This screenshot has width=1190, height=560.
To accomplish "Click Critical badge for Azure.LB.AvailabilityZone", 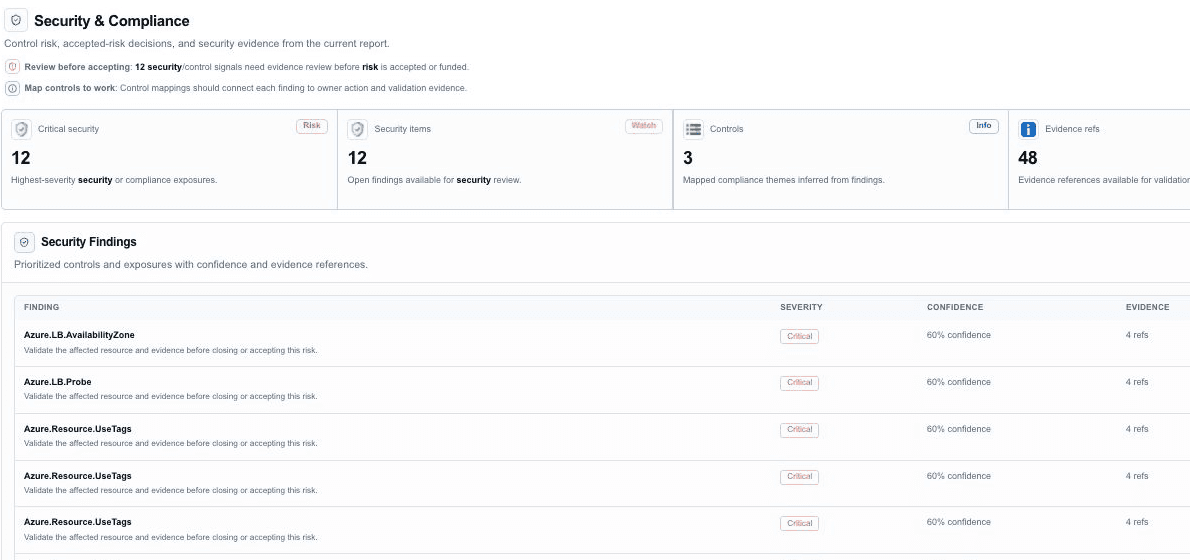I will point(799,336).
